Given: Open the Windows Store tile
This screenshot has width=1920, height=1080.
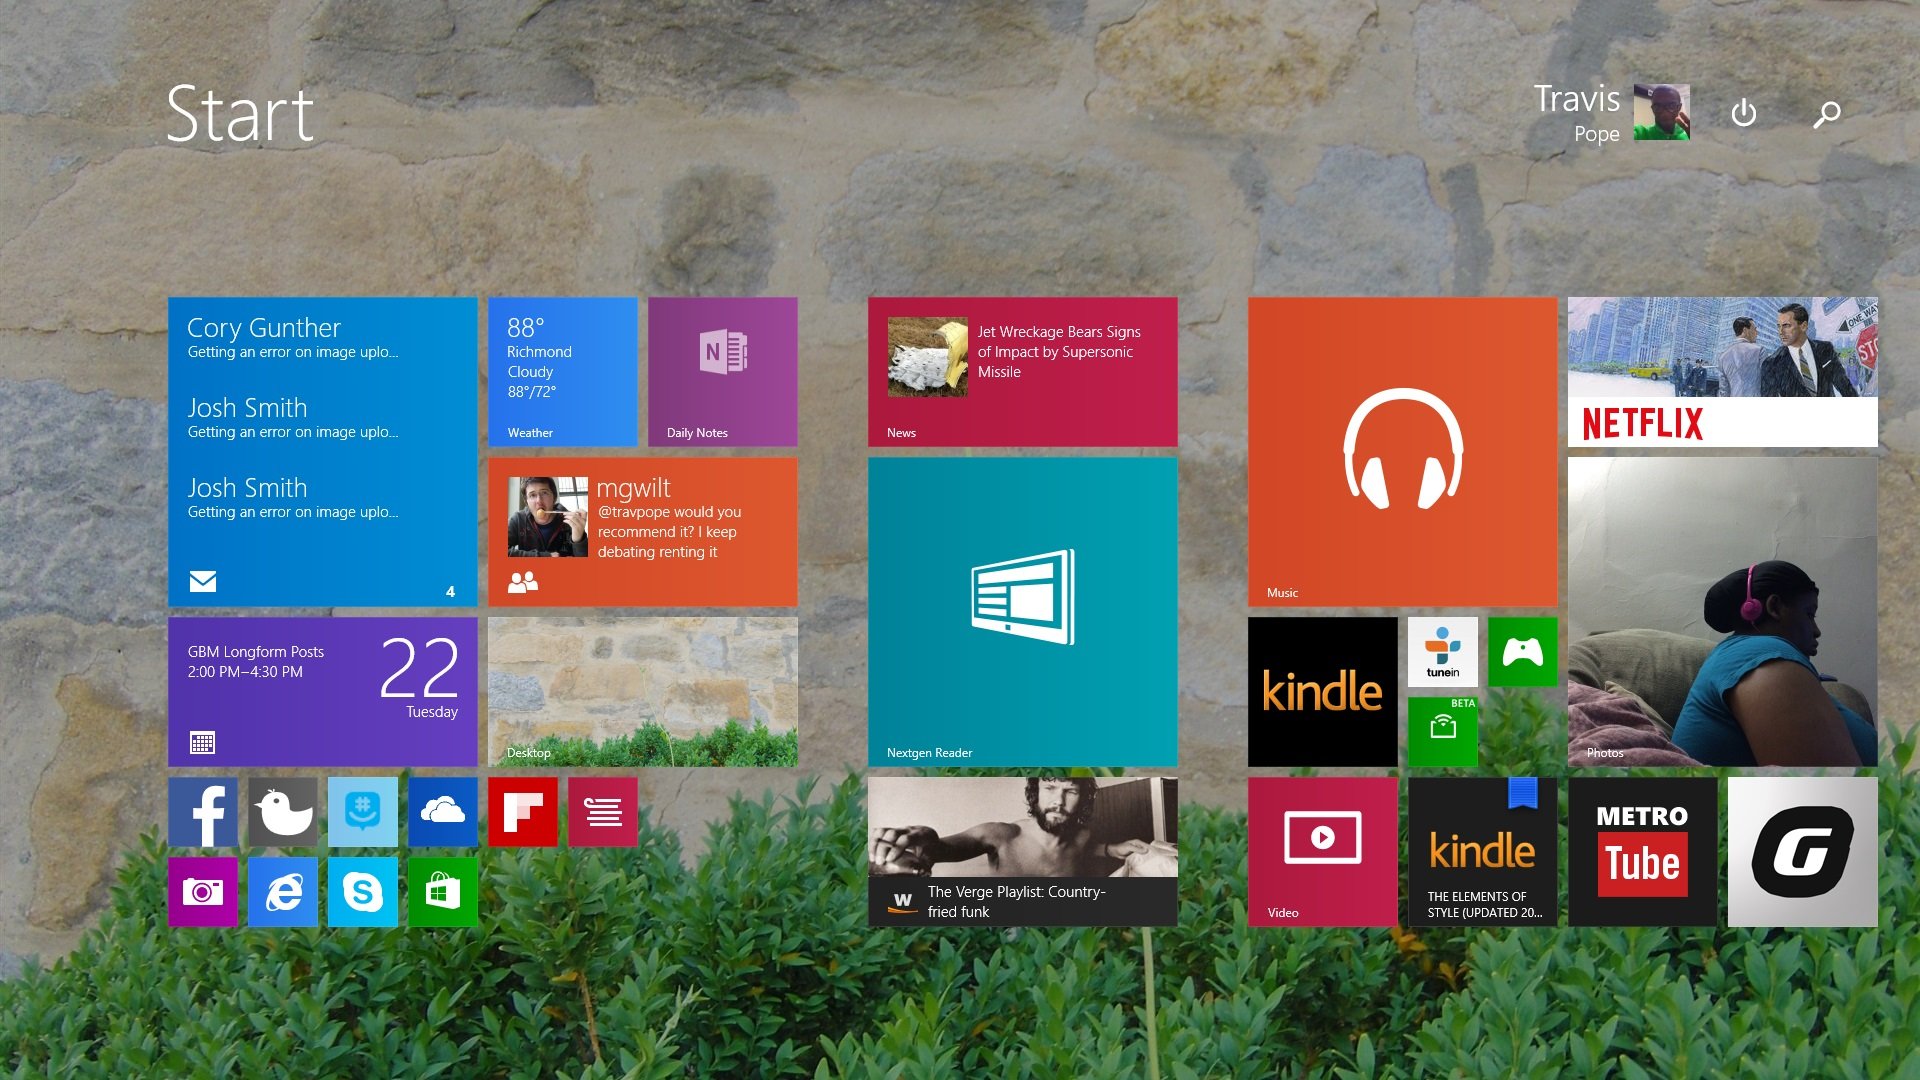Looking at the screenshot, I should 443,891.
